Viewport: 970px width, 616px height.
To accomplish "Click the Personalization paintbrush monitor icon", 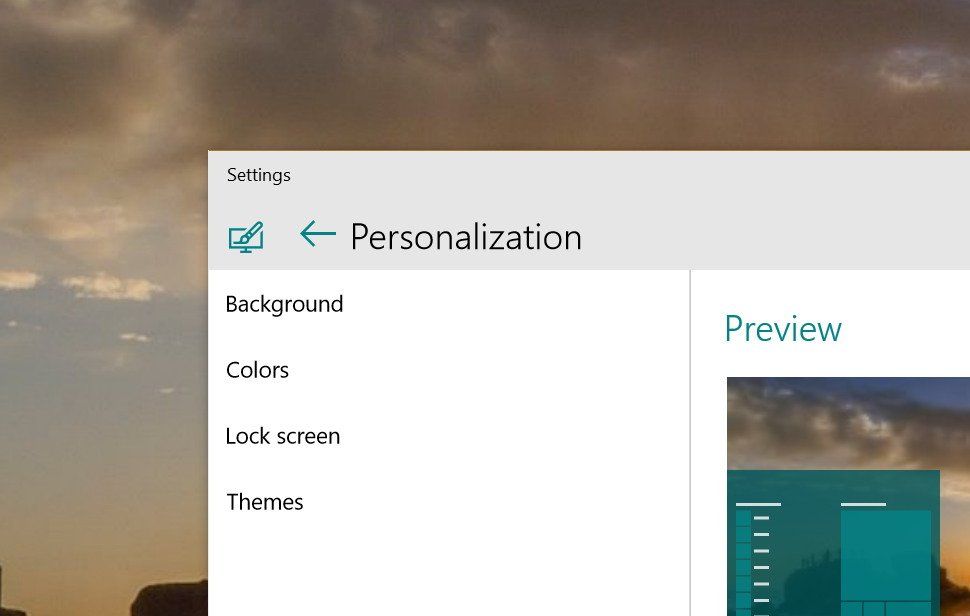I will 246,236.
